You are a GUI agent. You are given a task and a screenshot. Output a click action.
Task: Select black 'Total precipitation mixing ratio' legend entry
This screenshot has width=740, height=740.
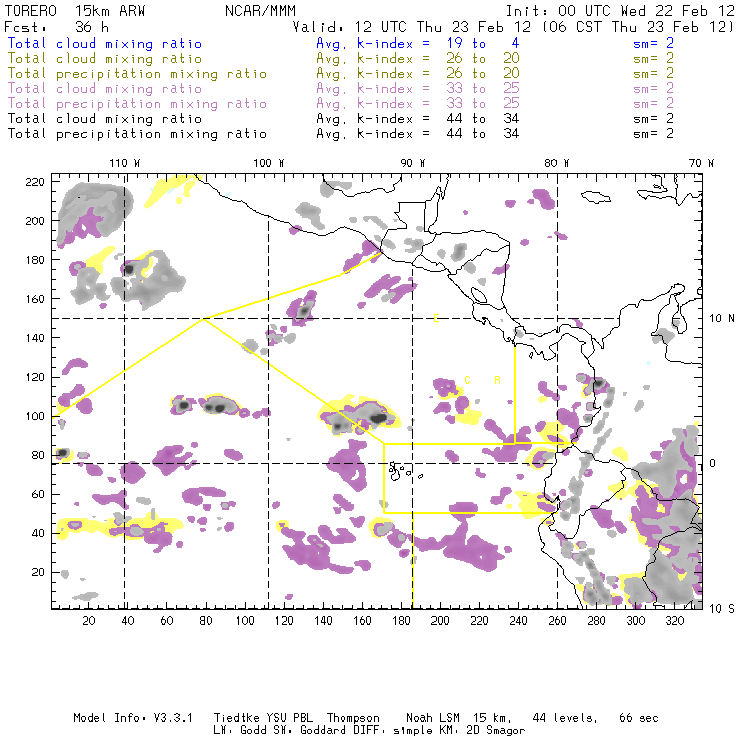[x=137, y=134]
